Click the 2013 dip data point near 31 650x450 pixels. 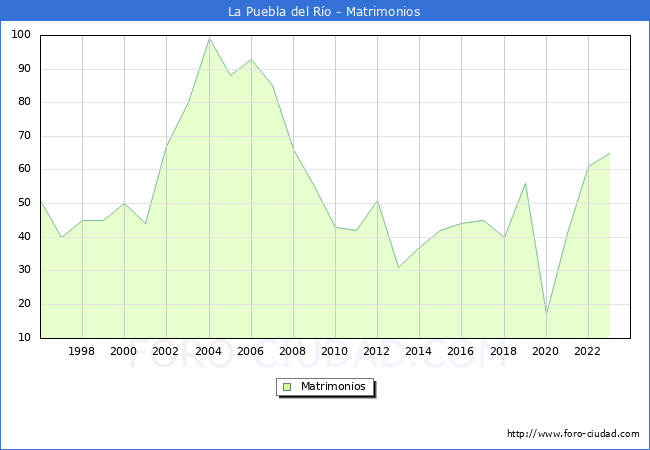tap(398, 267)
